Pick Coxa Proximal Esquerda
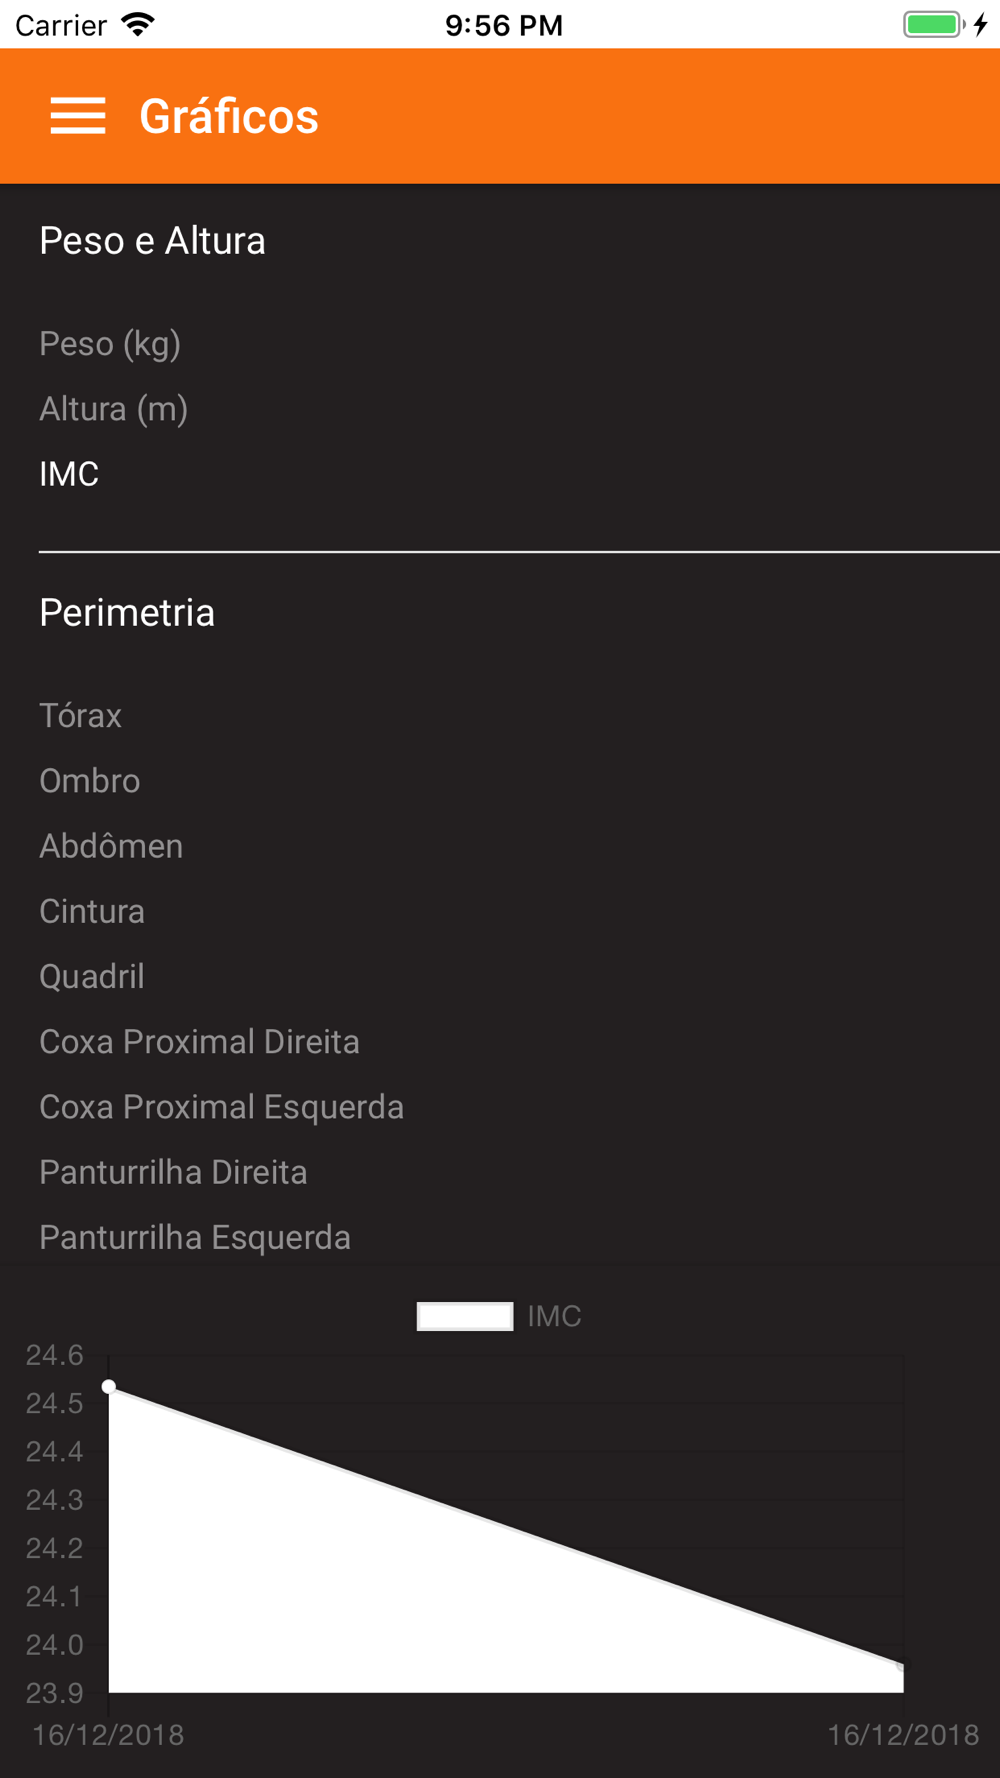This screenshot has height=1778, width=1000. pos(222,1107)
